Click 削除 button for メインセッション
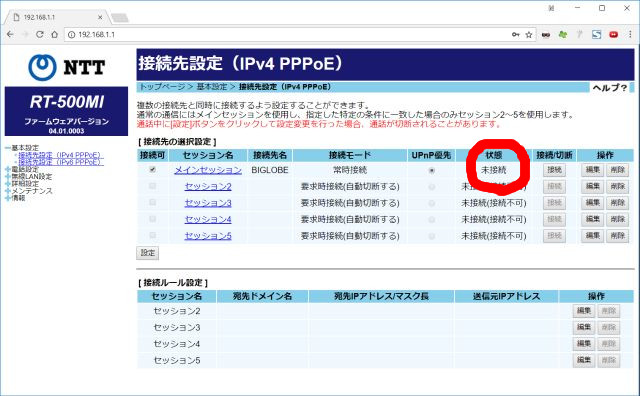Viewport: 640px width, 396px height. (618, 170)
